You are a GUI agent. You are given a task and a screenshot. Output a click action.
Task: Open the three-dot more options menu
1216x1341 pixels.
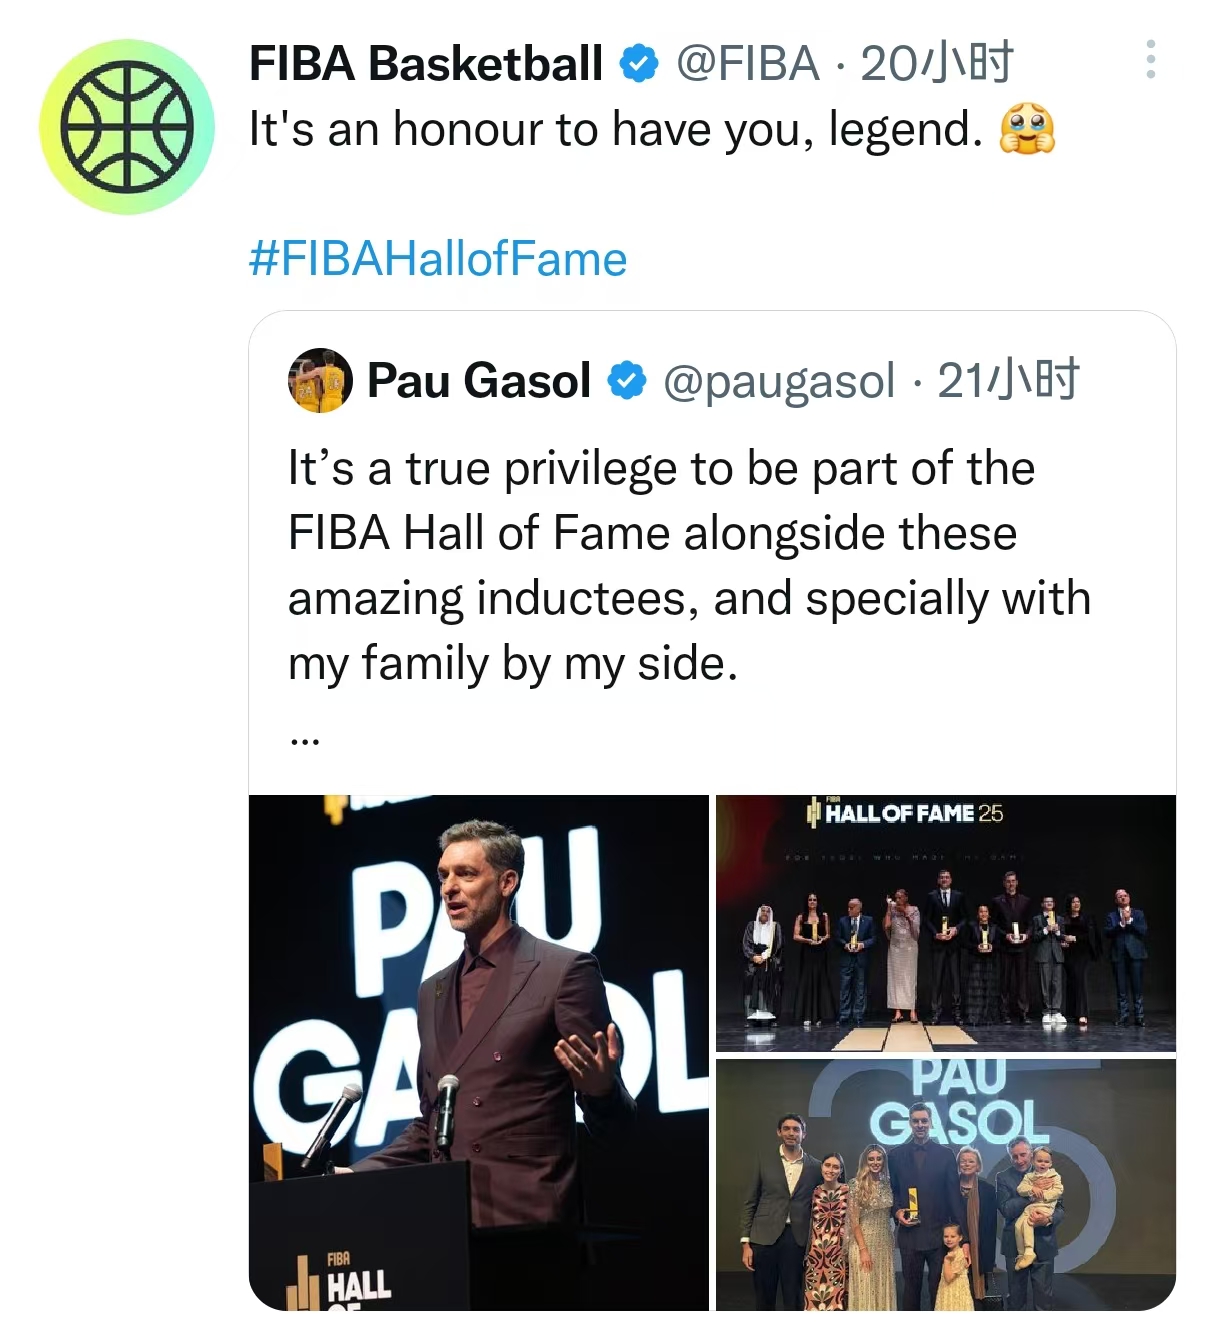point(1150,60)
